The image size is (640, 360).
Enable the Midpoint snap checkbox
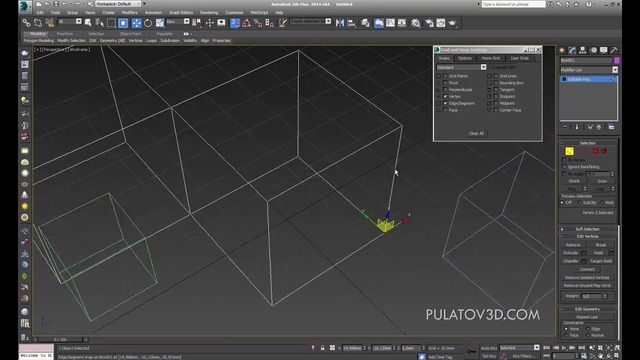click(496, 103)
